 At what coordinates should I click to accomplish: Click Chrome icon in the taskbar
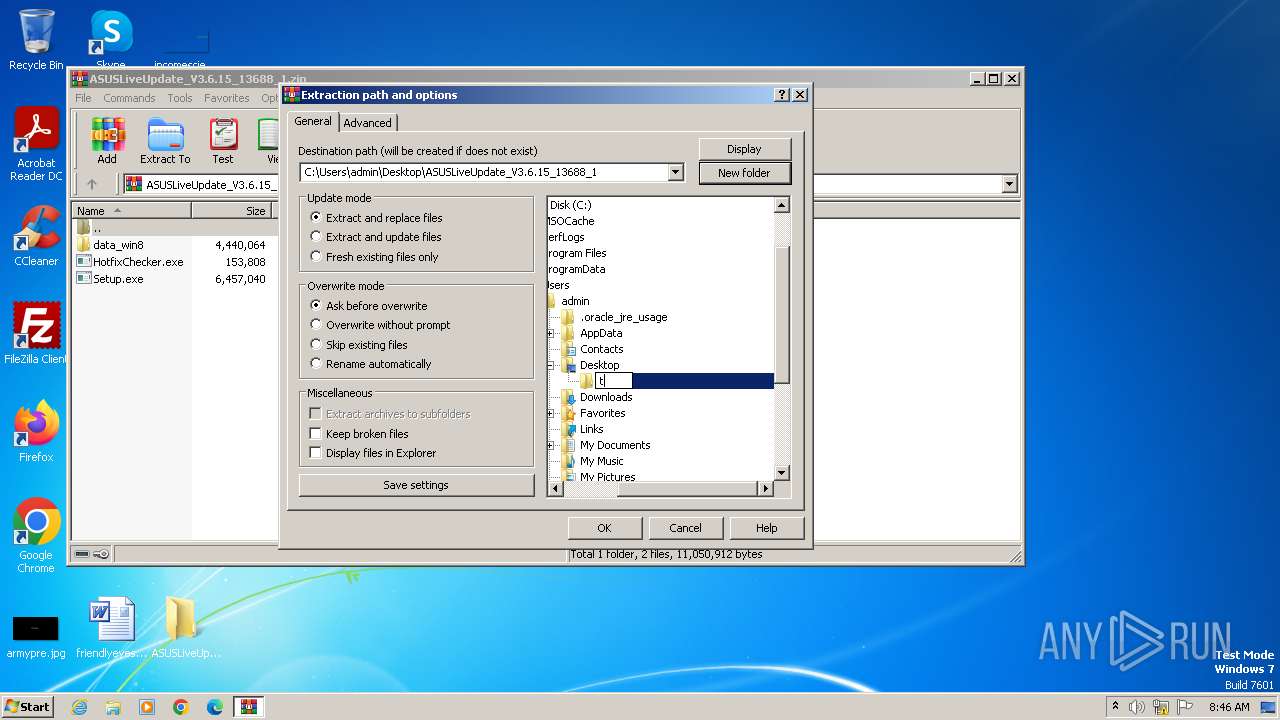[181, 707]
